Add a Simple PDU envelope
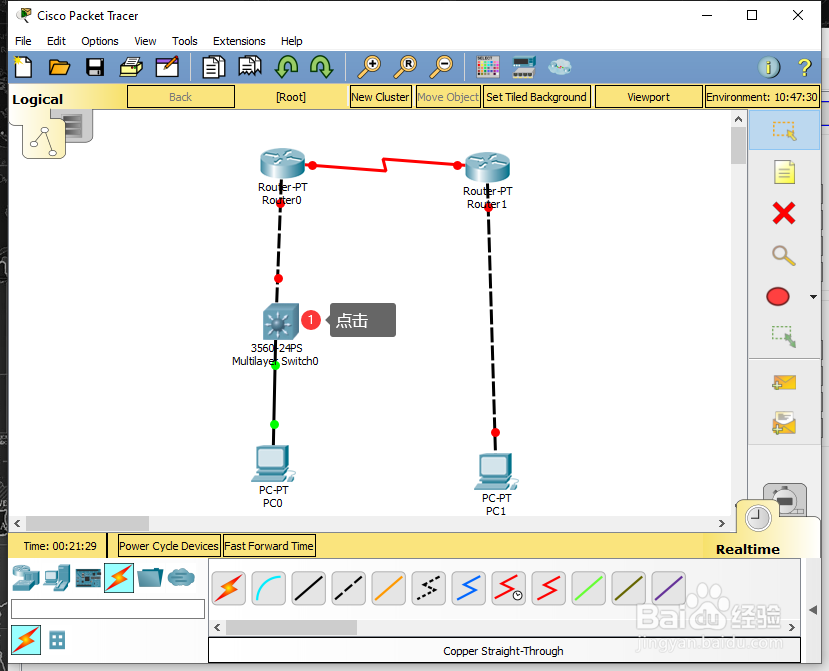 [x=784, y=382]
